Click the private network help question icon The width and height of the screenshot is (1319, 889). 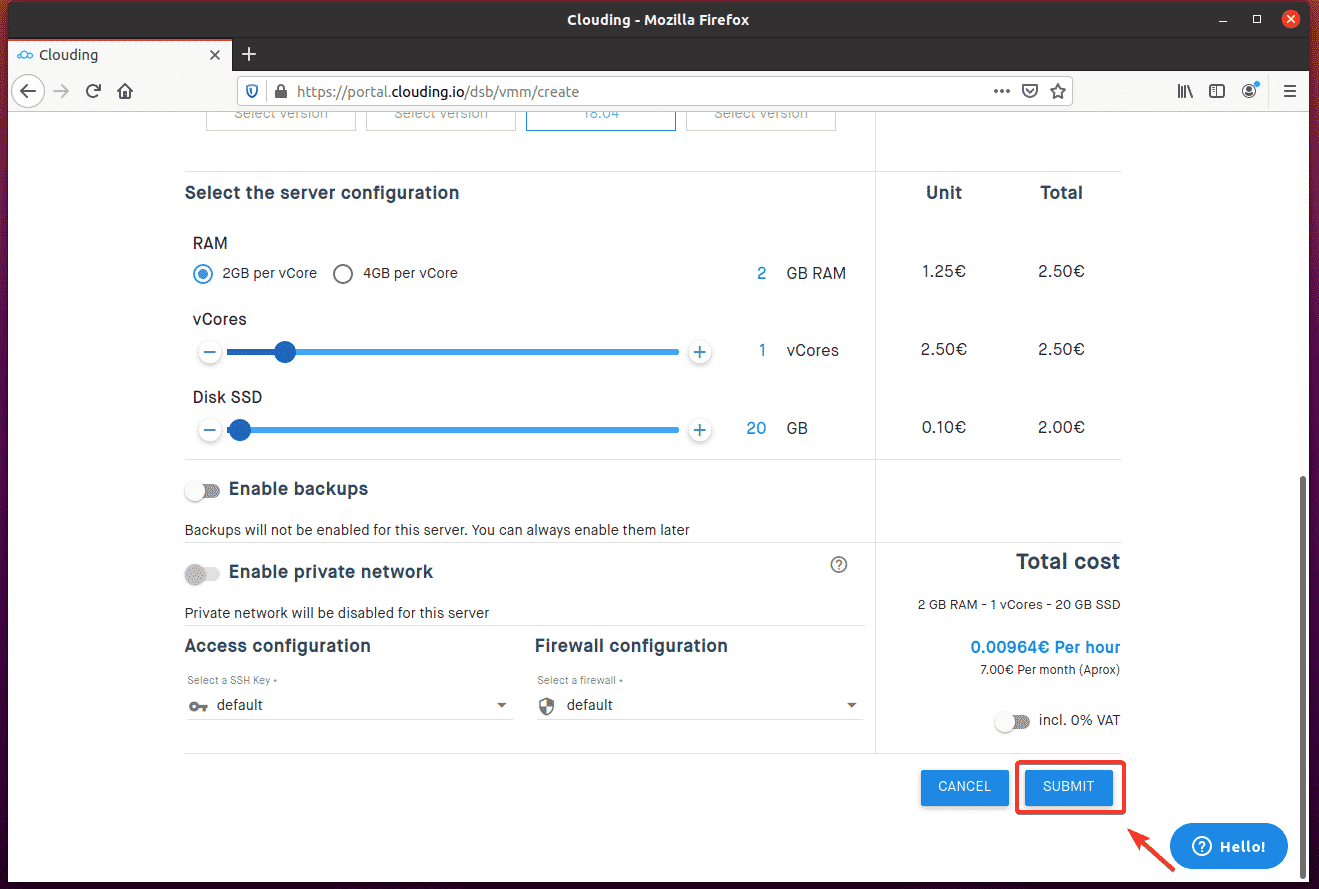839,565
